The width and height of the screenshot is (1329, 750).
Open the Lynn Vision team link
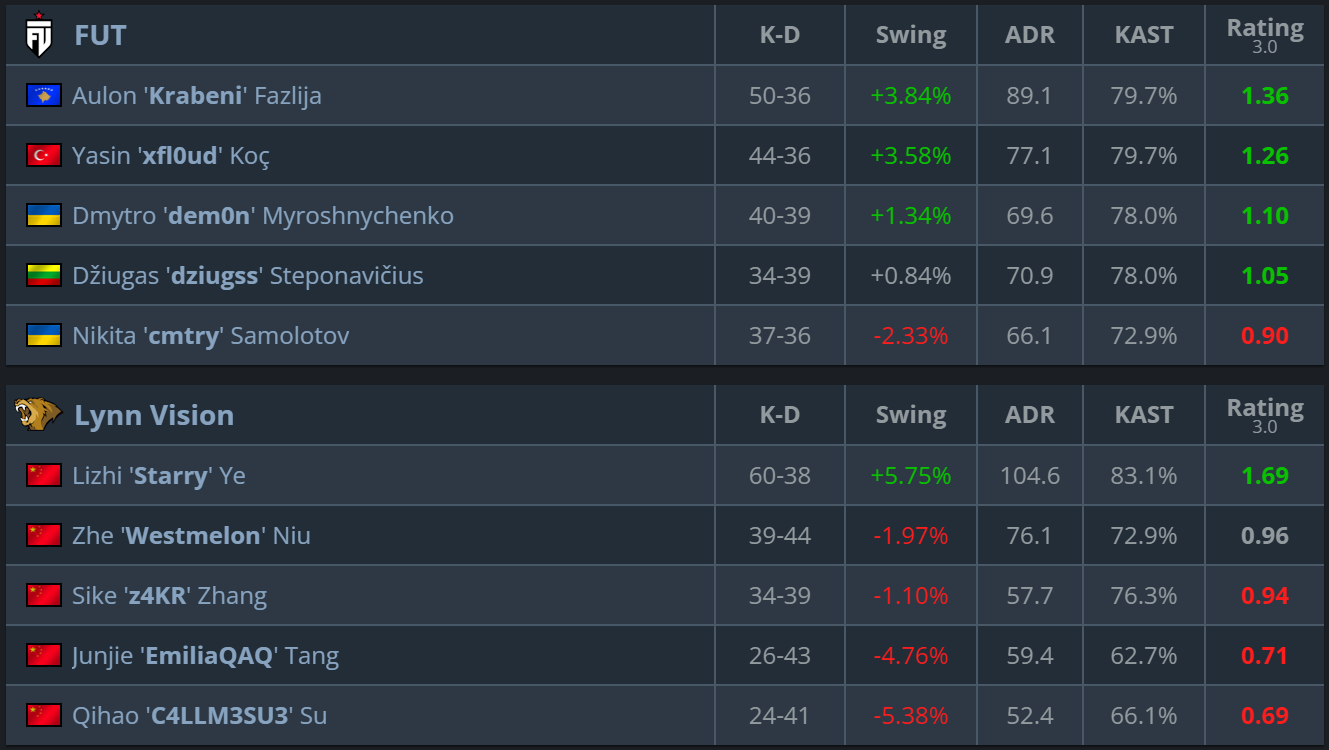tap(154, 415)
